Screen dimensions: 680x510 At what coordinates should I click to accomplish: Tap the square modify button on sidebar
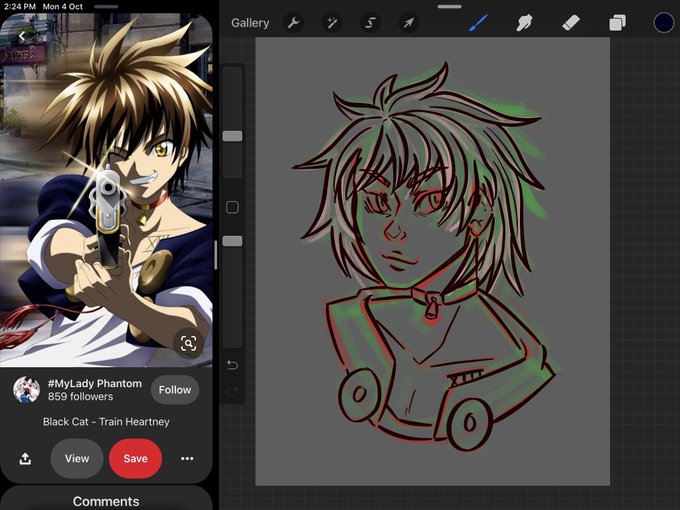point(232,207)
